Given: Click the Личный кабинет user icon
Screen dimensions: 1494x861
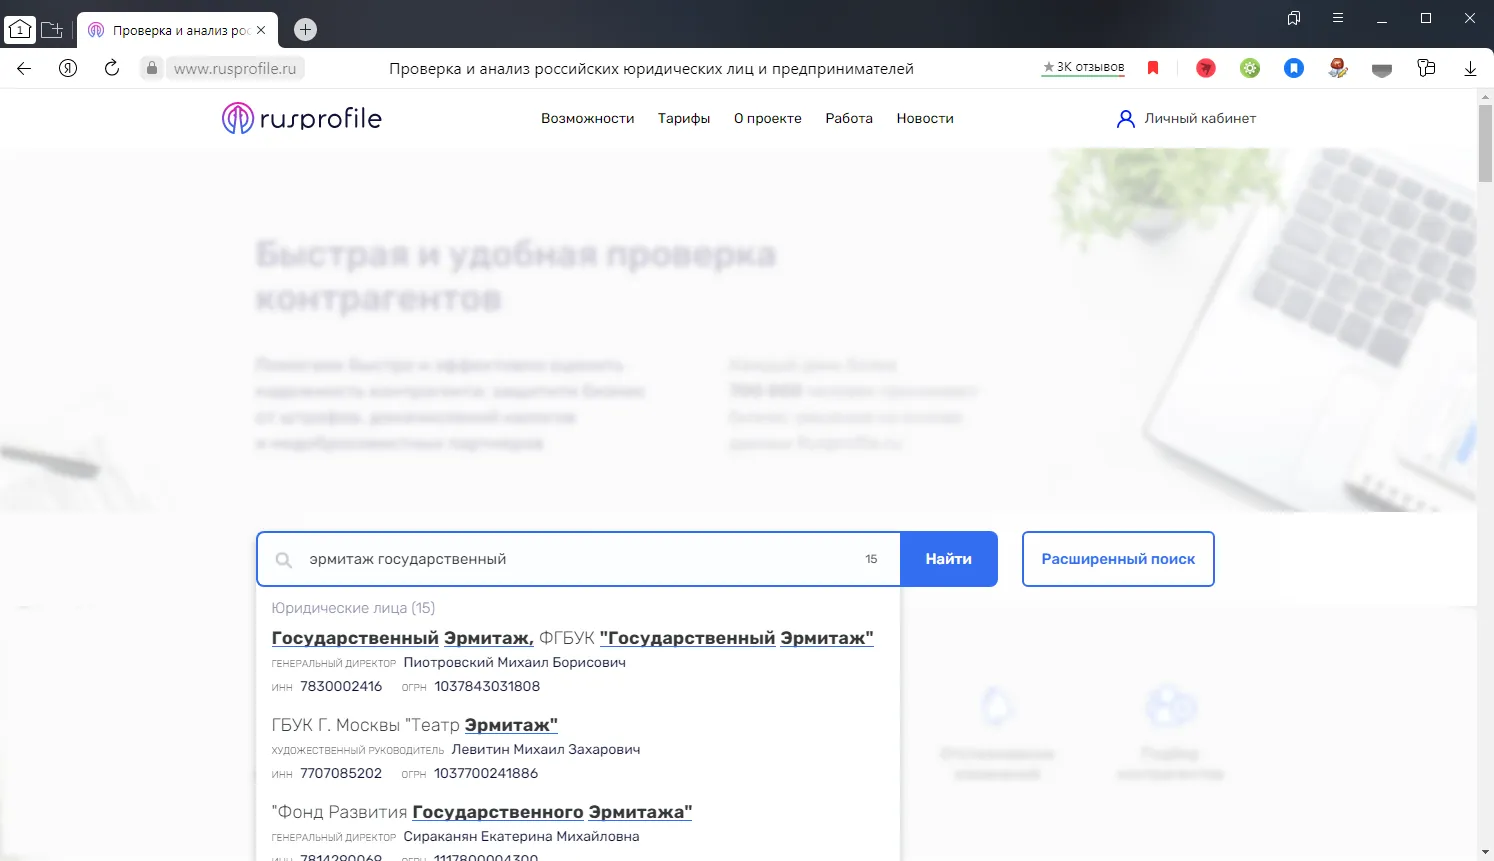Looking at the screenshot, I should point(1125,118).
